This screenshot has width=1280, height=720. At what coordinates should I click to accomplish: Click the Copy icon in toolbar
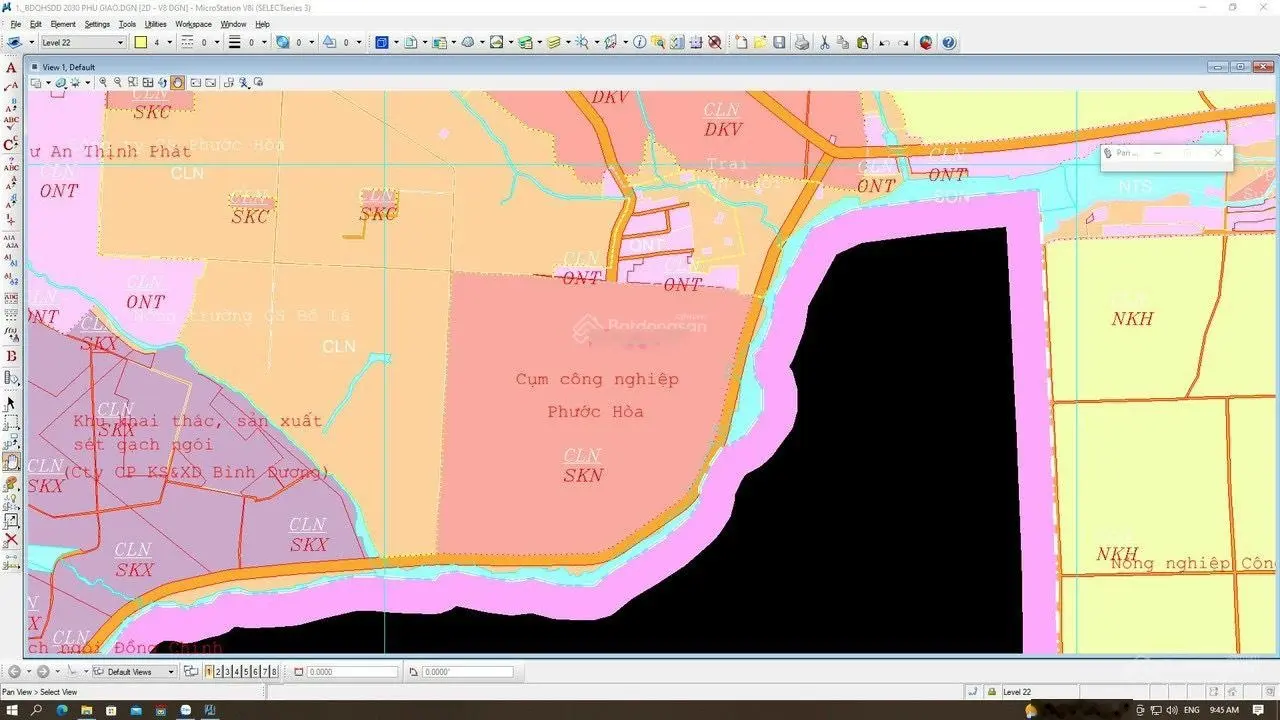coord(843,43)
